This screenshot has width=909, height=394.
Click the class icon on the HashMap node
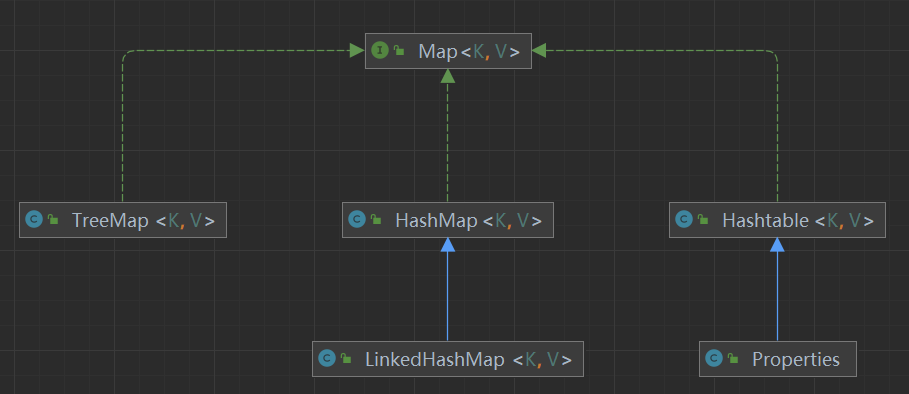[x=357, y=220]
